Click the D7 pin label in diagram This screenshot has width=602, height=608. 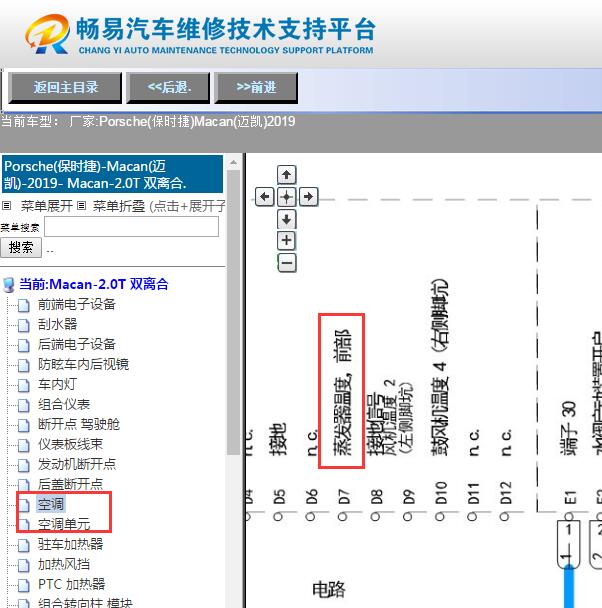pos(343,496)
